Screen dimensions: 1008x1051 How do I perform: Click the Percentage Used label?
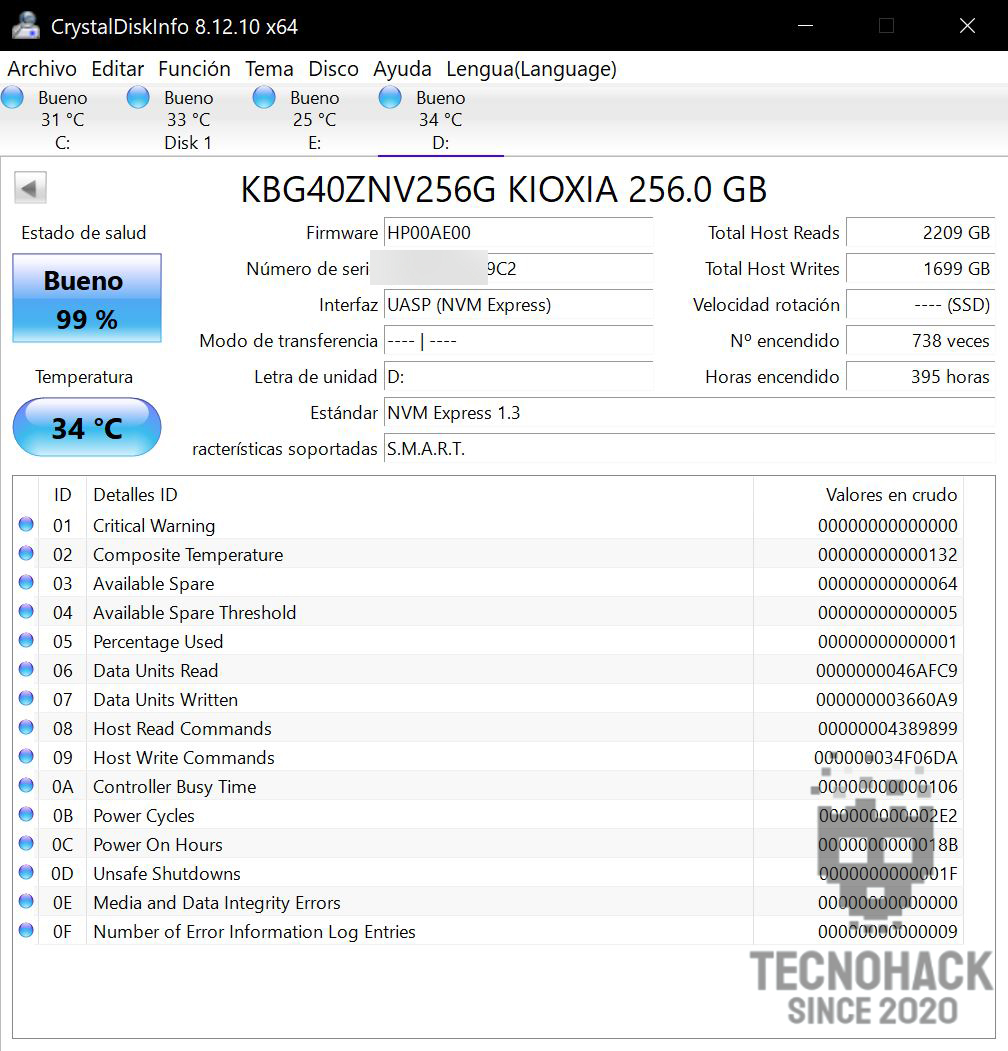coord(158,642)
